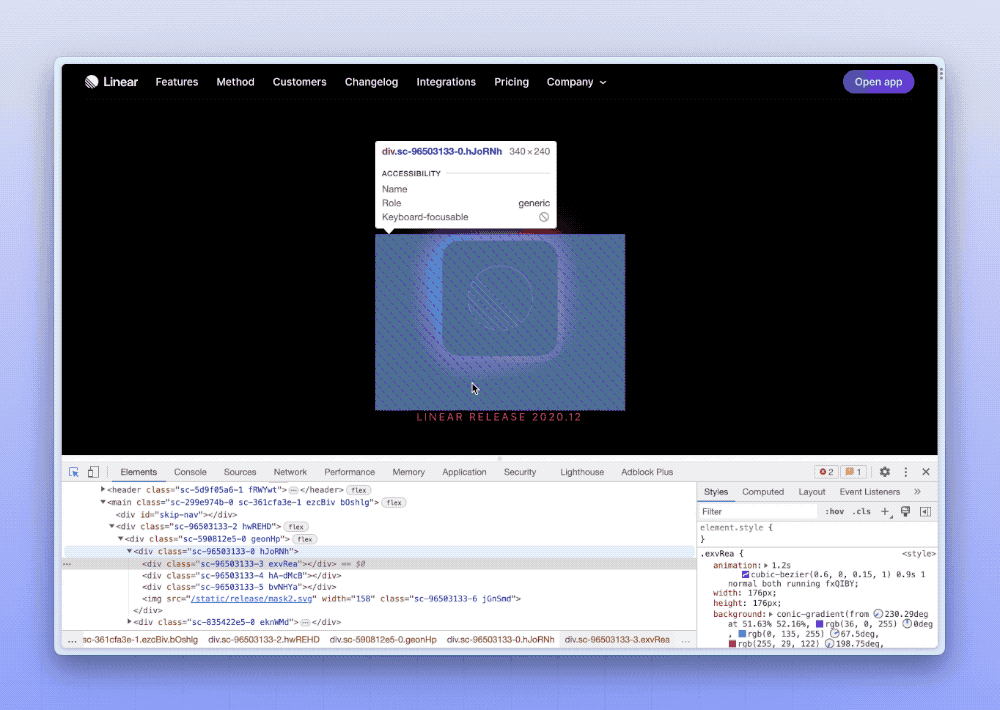
Task: Open the cubic-bezier easing editor icon
Action: (x=745, y=575)
